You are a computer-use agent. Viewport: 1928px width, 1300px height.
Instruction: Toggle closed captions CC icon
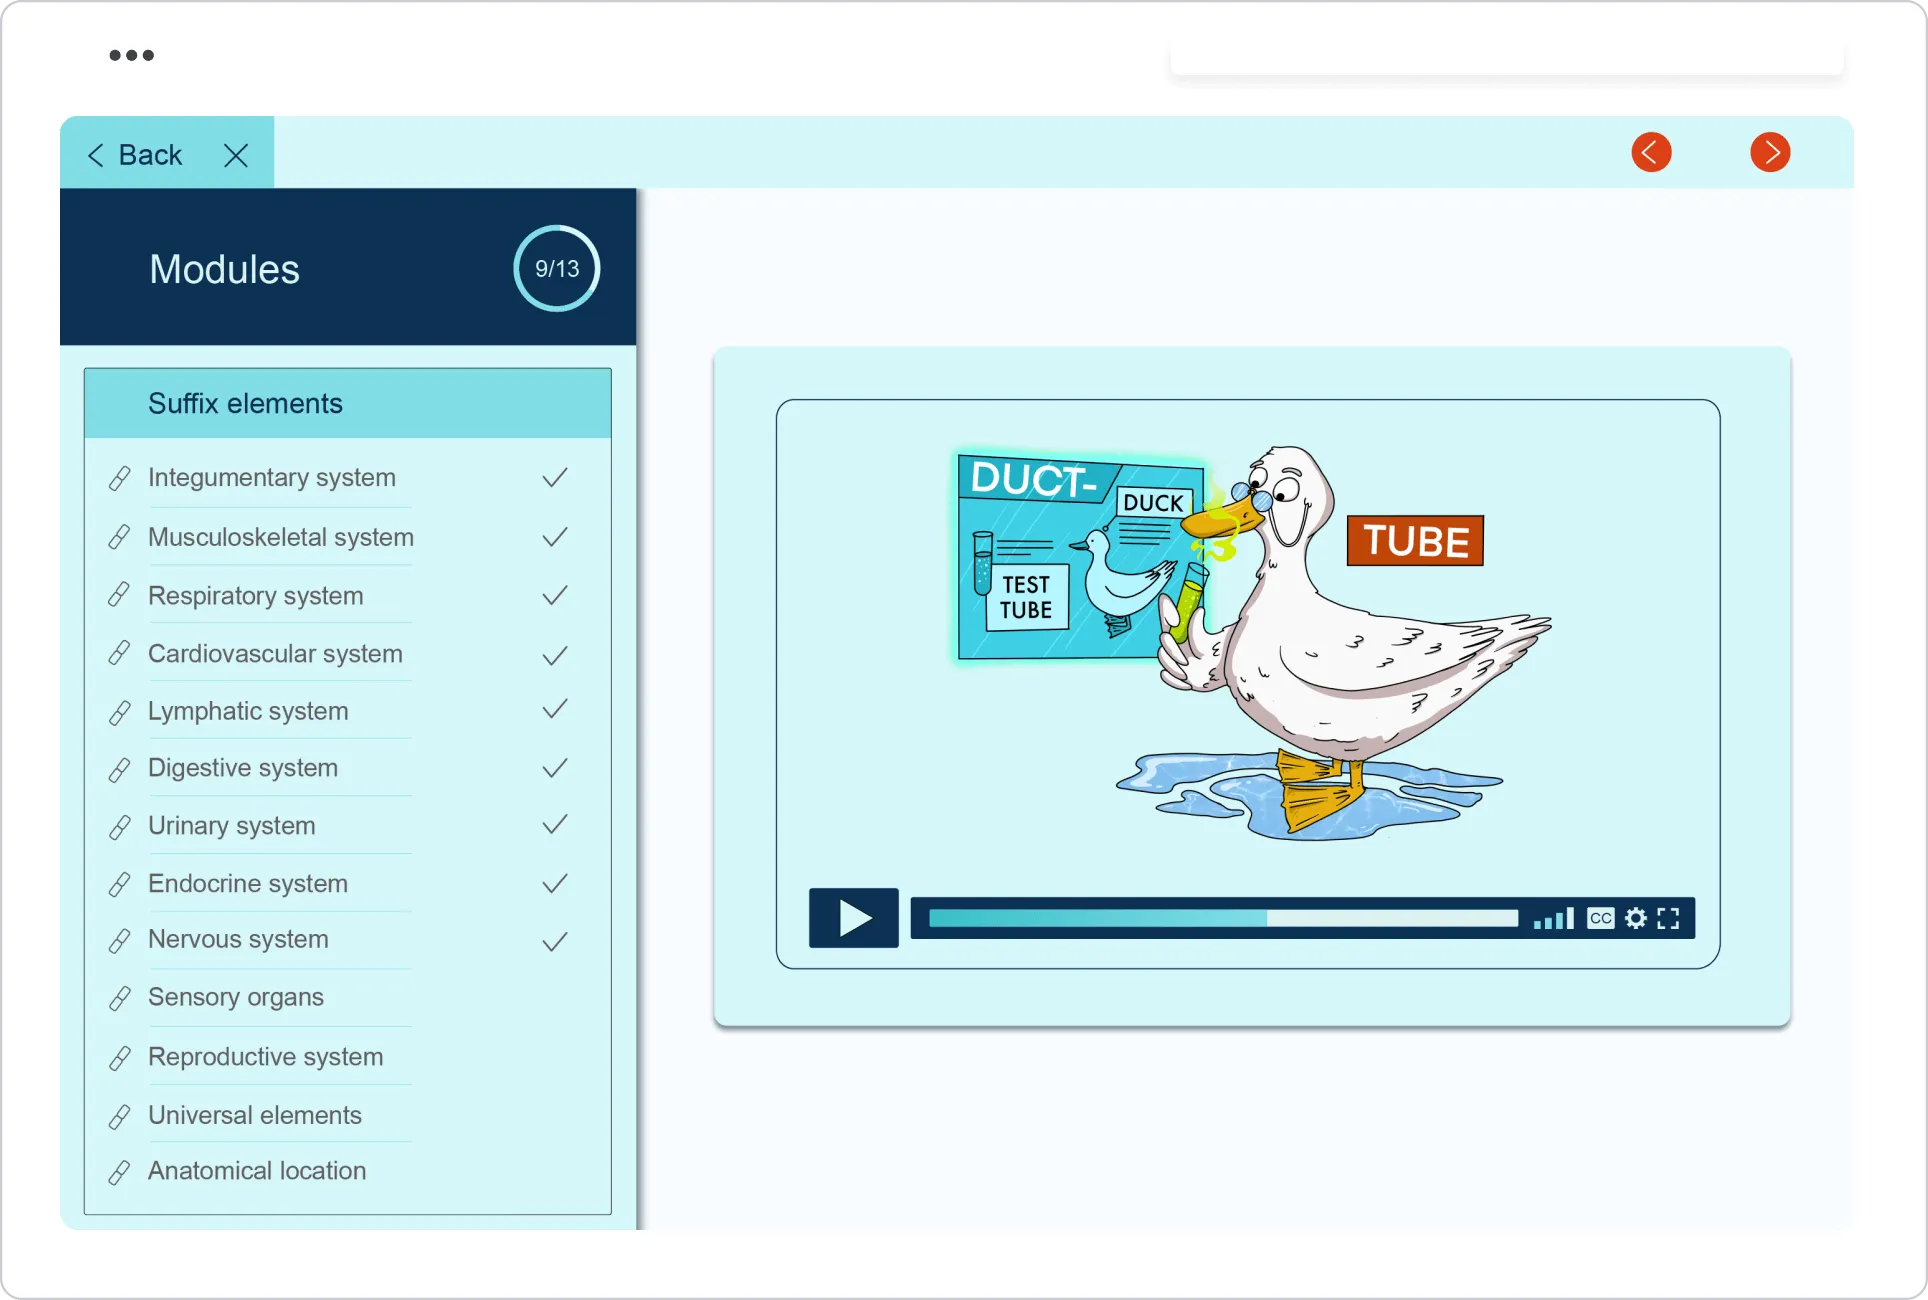click(x=1600, y=918)
